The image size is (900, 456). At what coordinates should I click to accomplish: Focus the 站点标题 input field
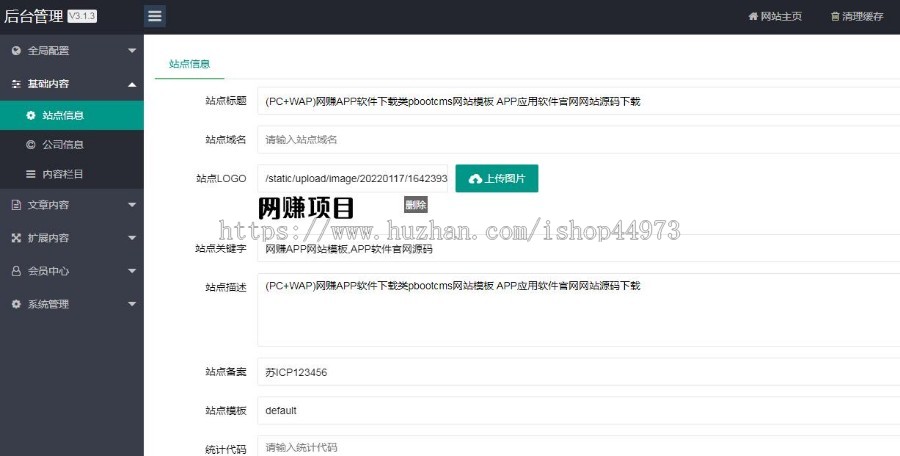click(579, 102)
